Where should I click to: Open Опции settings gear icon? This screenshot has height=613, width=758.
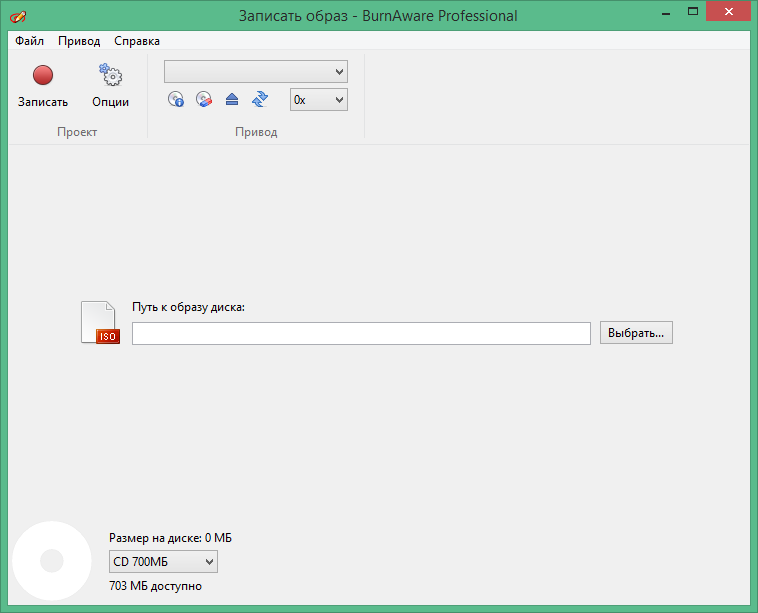[x=110, y=76]
